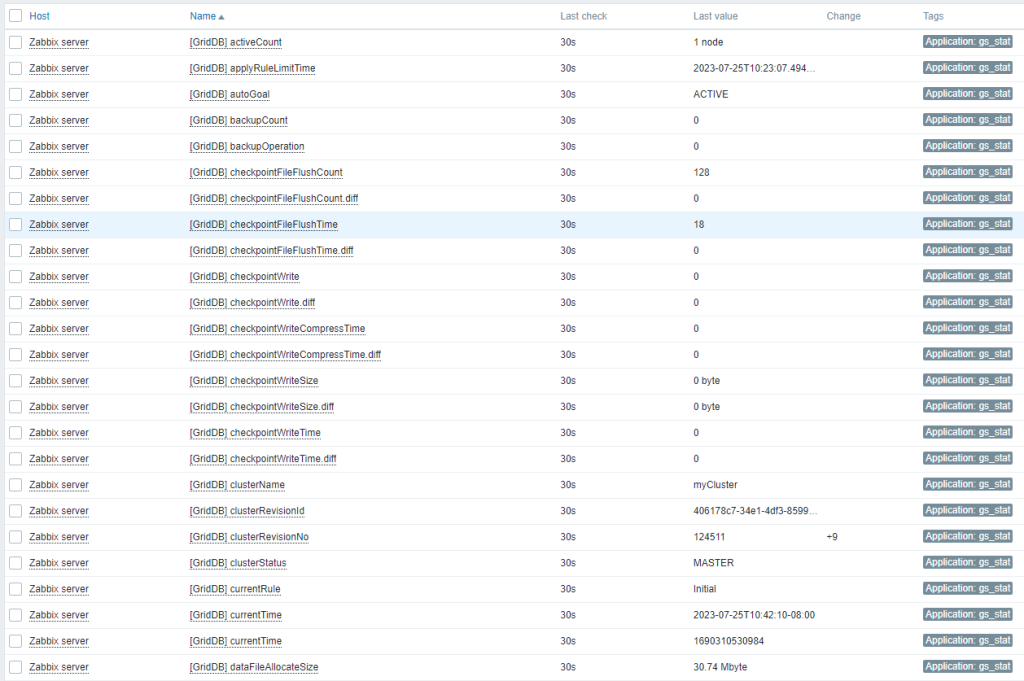Screen dimensions: 1024x681
Task: Select the checkbox for the activeCount row
Action: point(14,42)
